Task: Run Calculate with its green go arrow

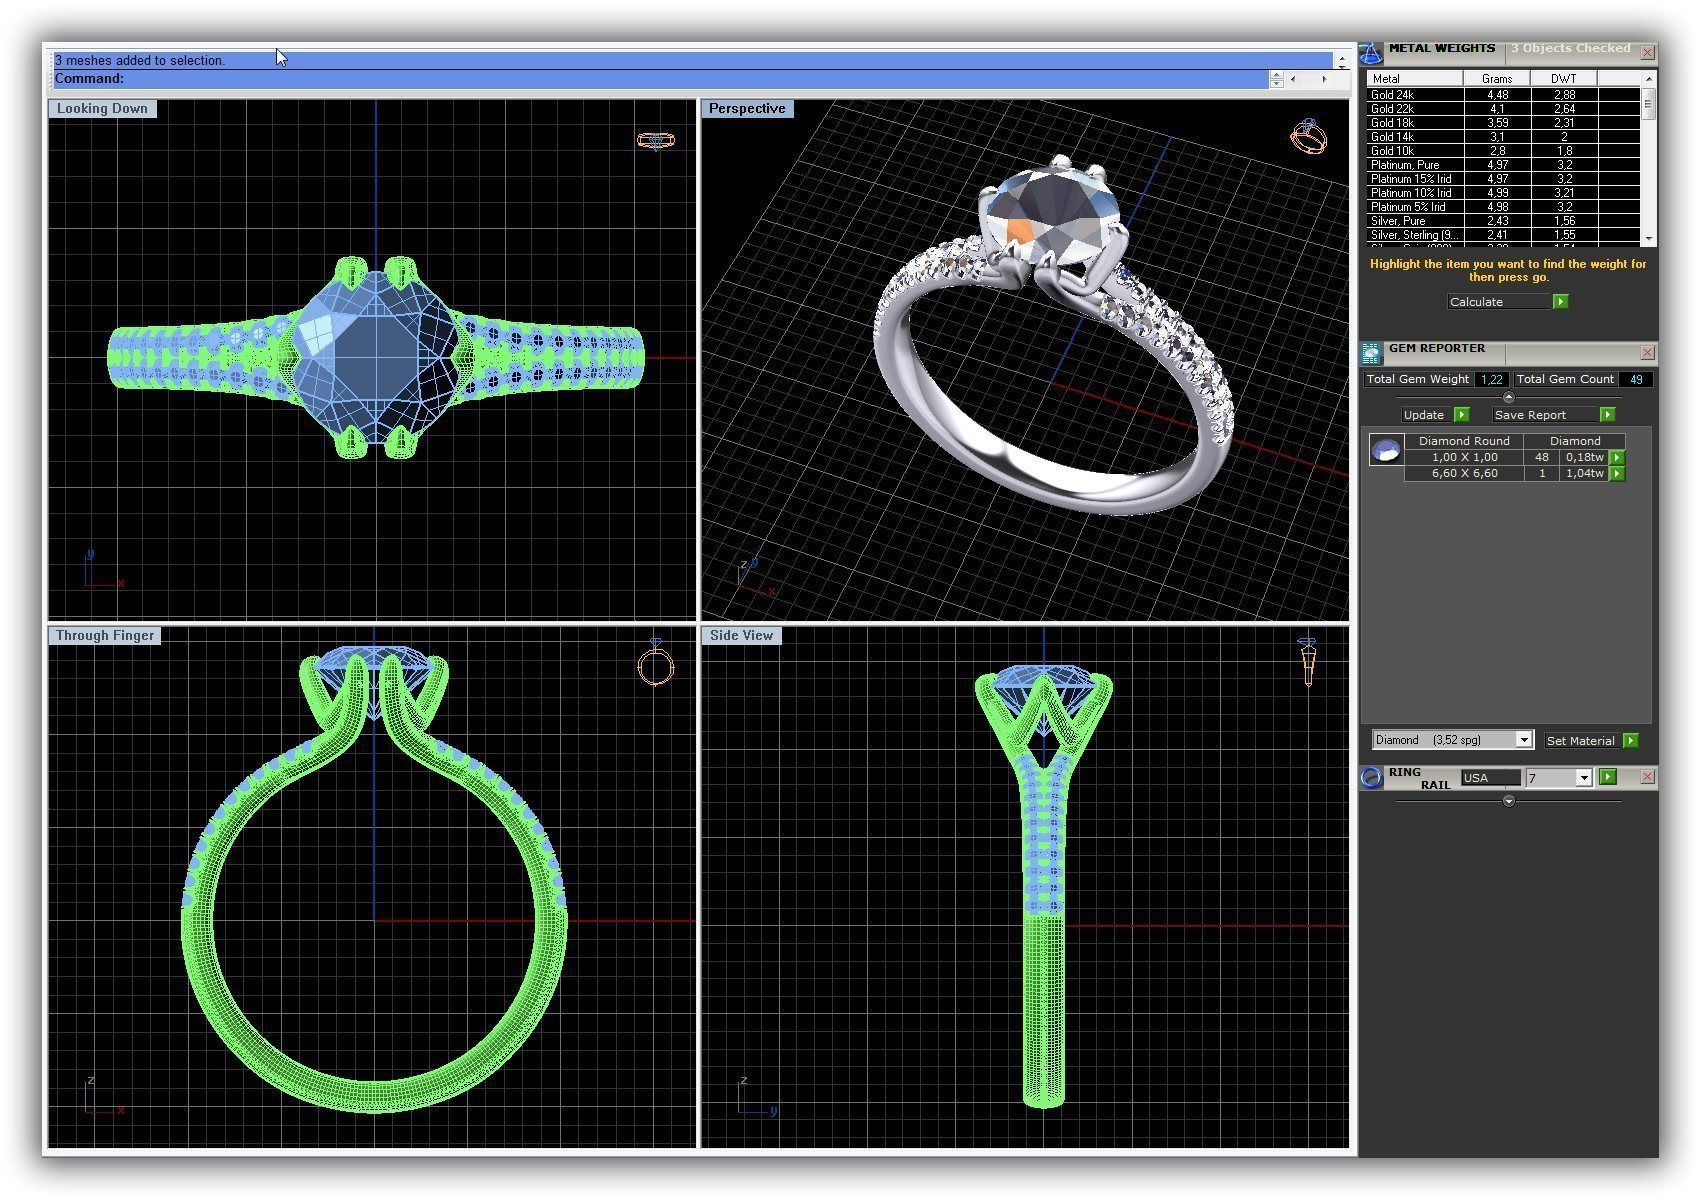Action: 1560,301
